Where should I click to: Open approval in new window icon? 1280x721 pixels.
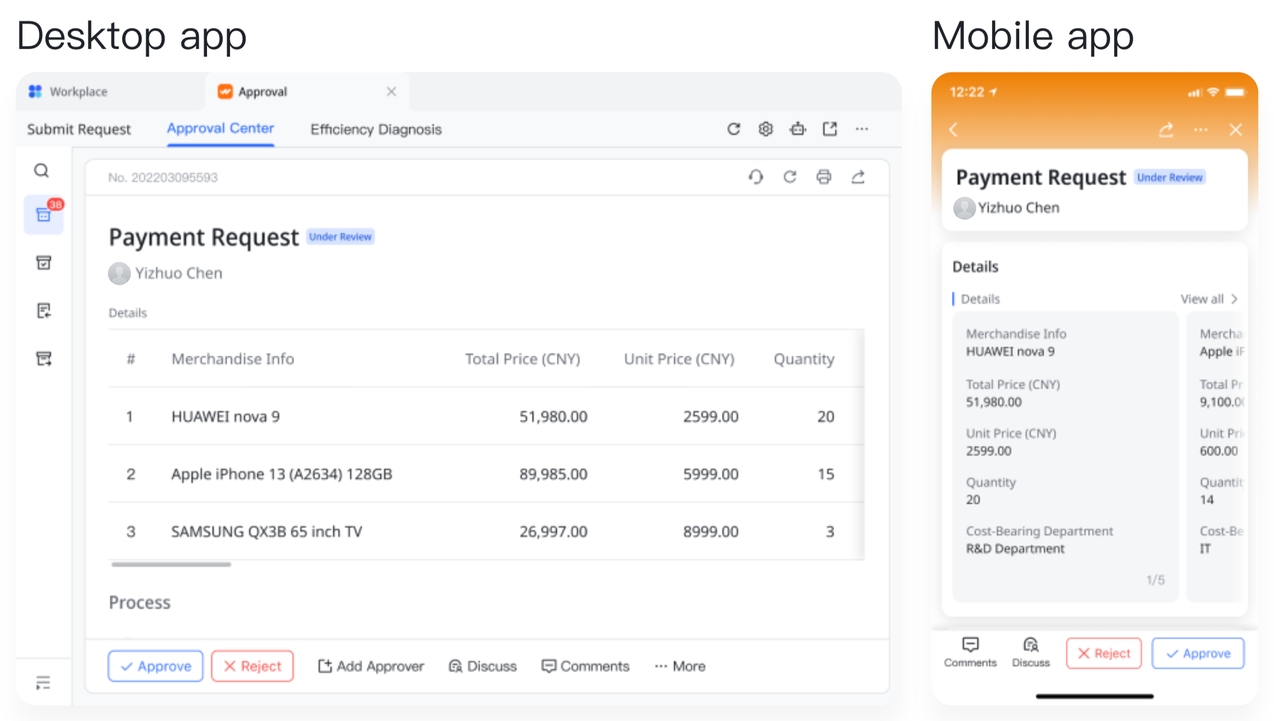point(830,129)
